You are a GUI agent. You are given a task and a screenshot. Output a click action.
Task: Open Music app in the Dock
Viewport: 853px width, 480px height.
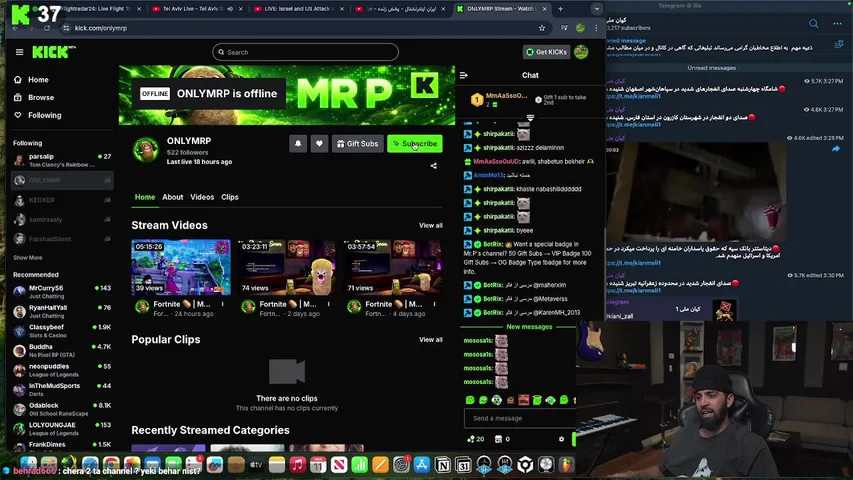(x=297, y=465)
